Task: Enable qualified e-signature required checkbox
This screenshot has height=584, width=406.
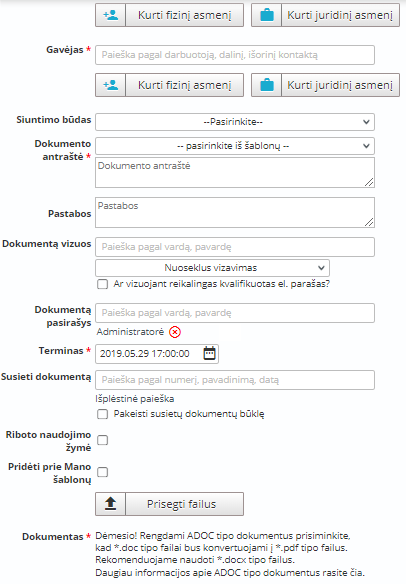Action: click(102, 284)
